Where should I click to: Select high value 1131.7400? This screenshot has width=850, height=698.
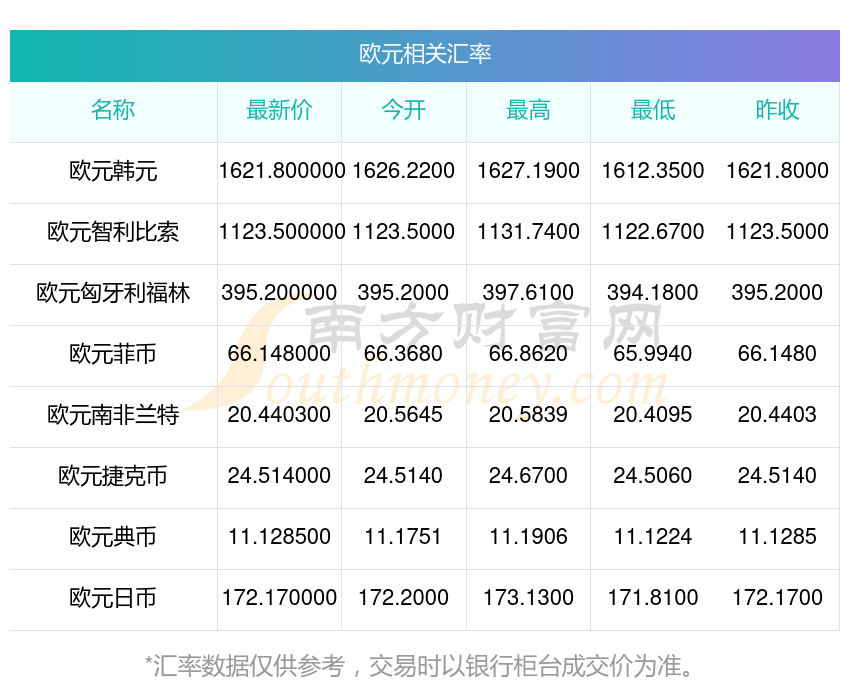click(x=529, y=232)
